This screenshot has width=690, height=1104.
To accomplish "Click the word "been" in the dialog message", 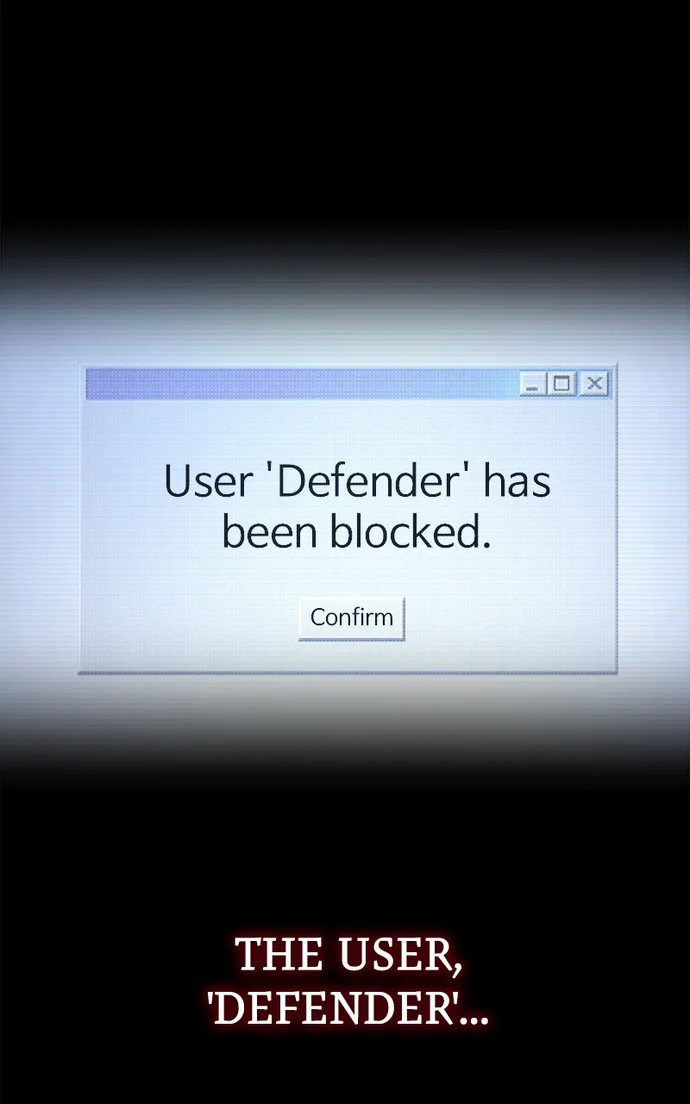I will (x=270, y=533).
